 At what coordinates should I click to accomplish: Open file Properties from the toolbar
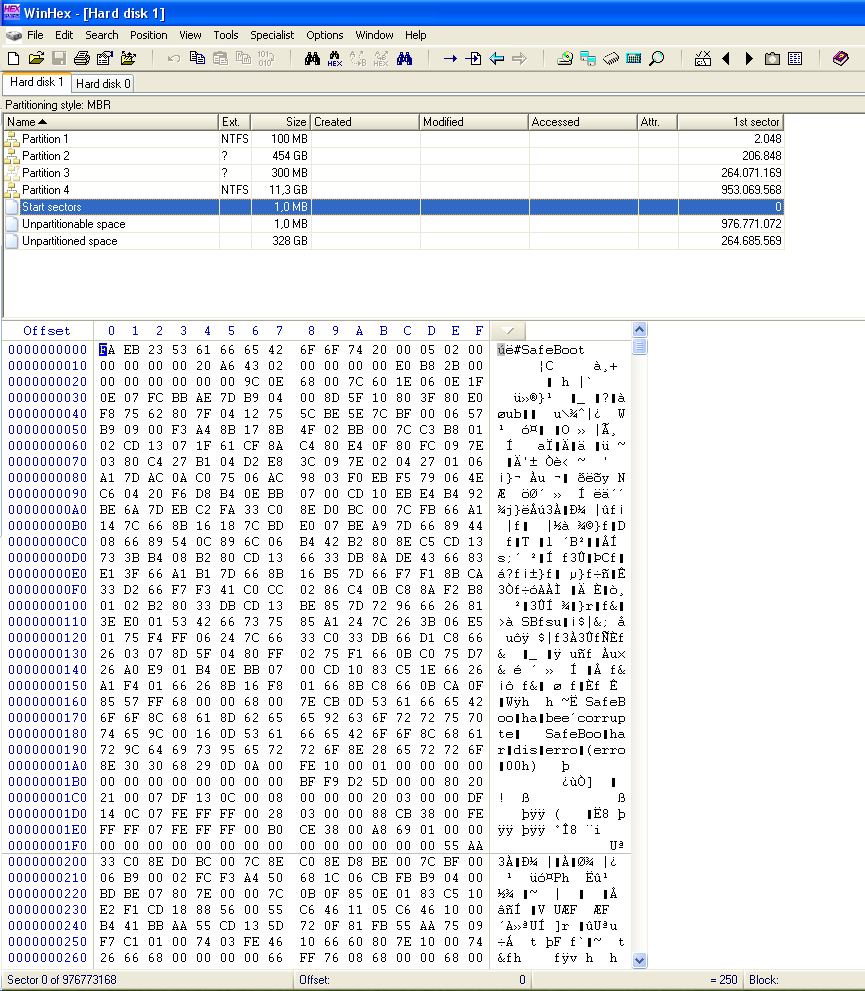(x=105, y=59)
